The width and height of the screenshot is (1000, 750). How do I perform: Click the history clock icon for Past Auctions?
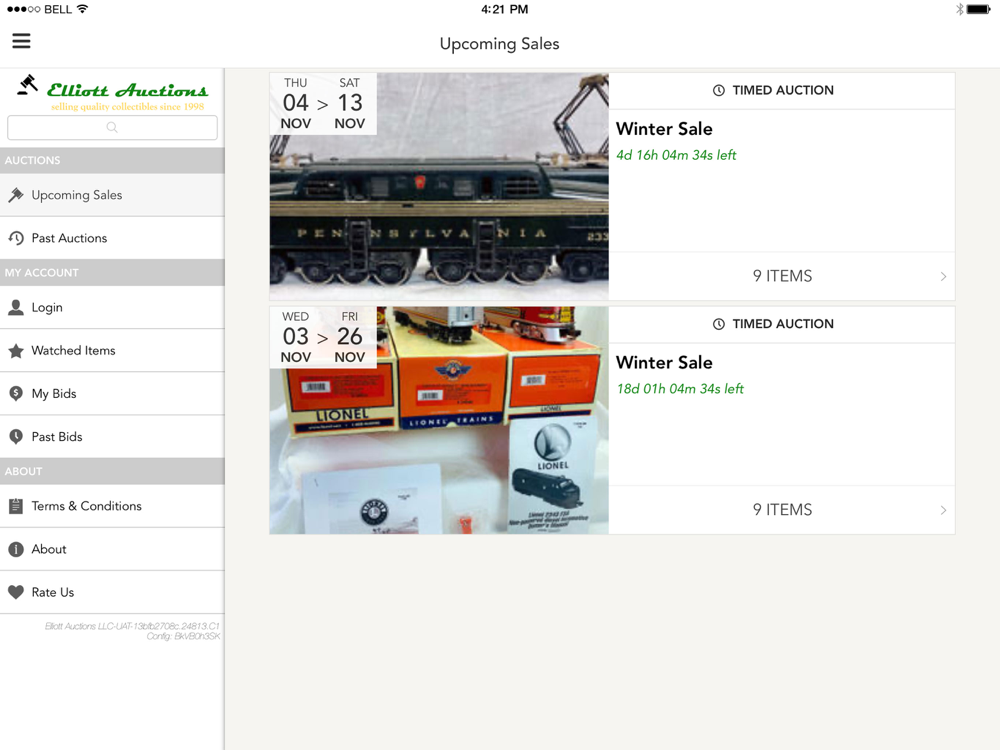(16, 238)
